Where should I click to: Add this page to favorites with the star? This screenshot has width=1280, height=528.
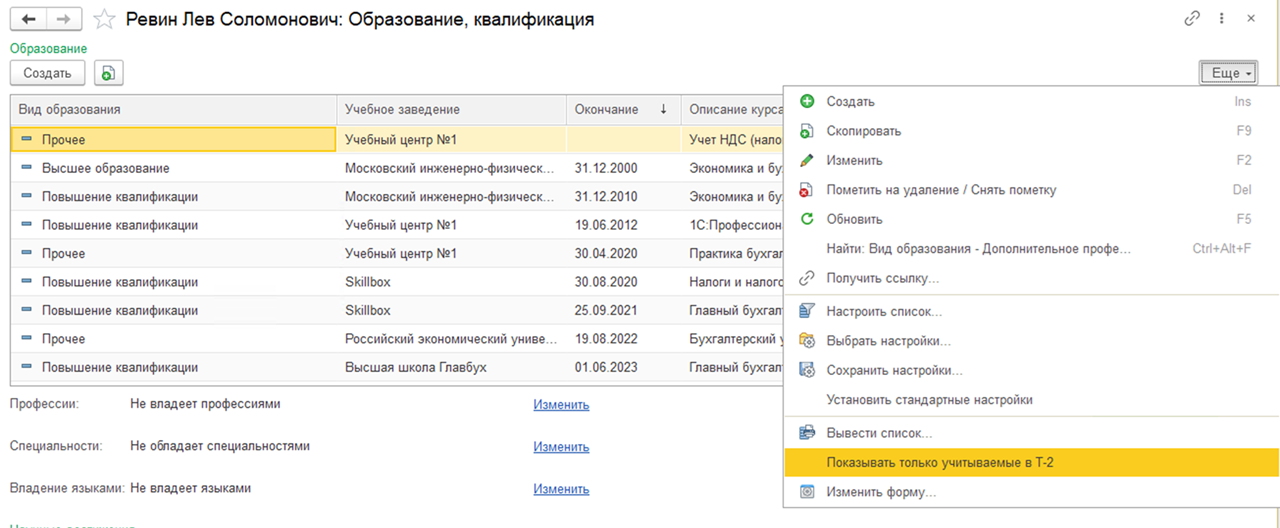click(x=103, y=19)
